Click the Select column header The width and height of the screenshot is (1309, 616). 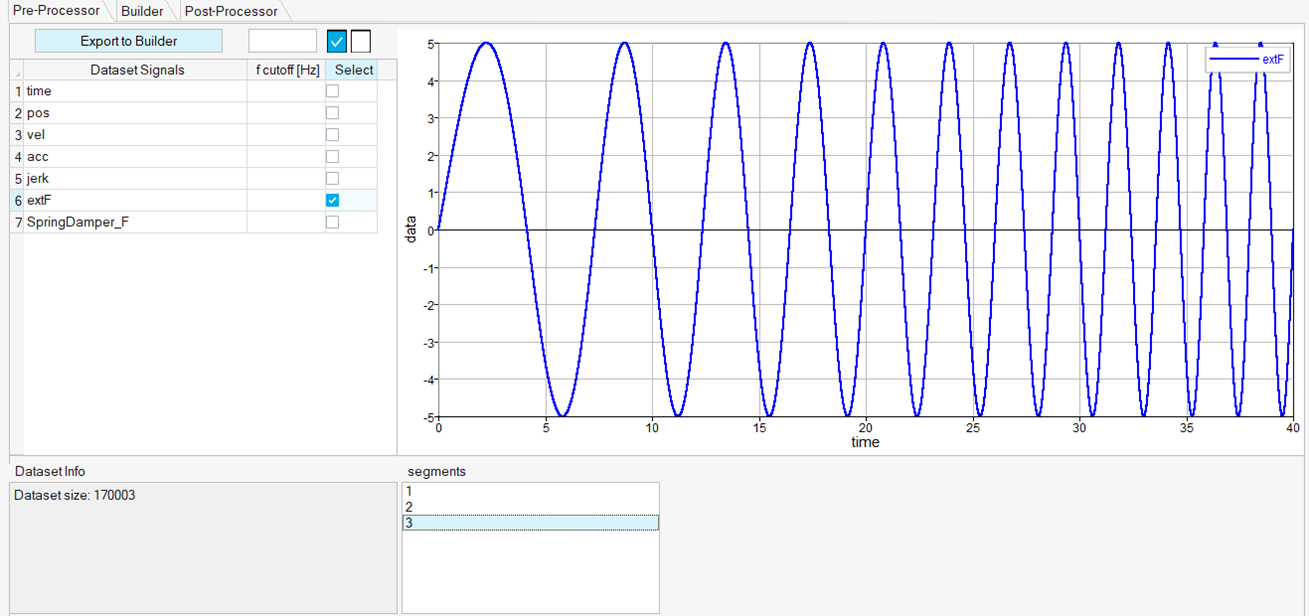(x=353, y=70)
